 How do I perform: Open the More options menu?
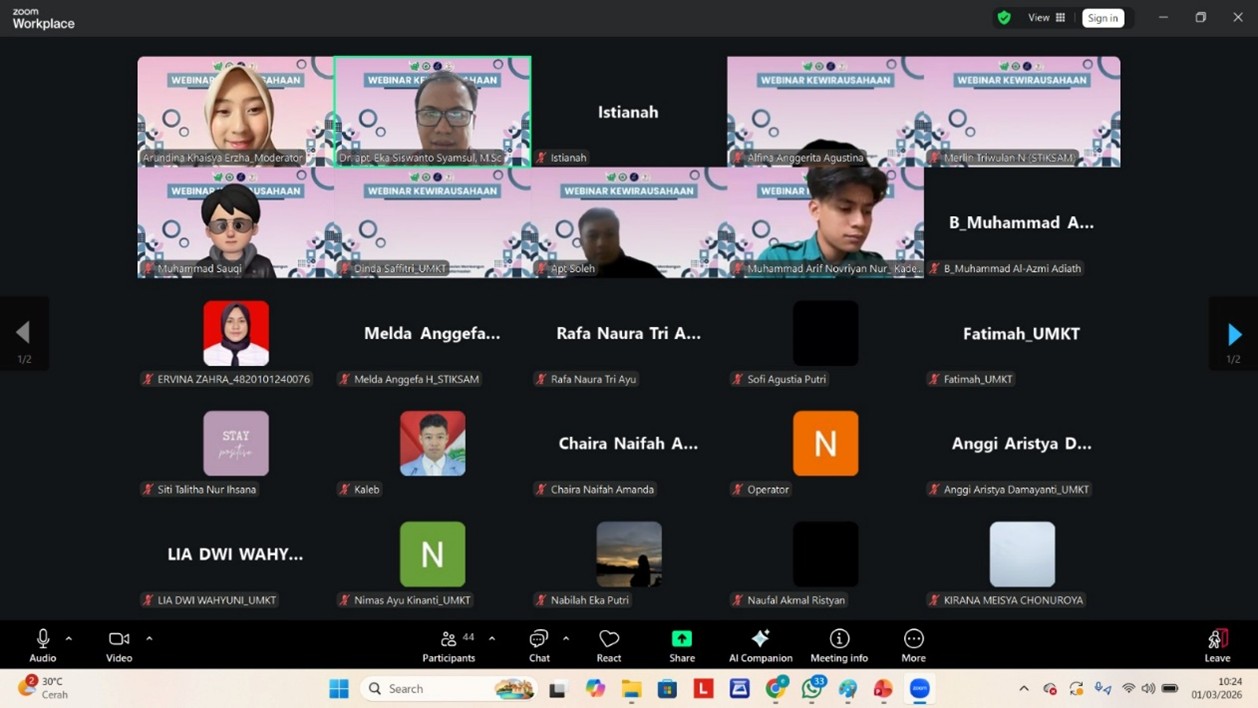coord(913,645)
